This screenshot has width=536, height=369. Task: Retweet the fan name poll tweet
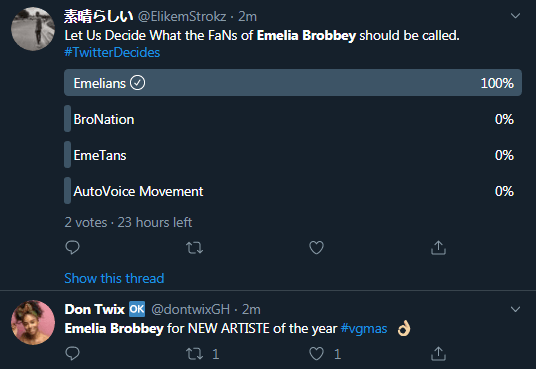click(195, 248)
